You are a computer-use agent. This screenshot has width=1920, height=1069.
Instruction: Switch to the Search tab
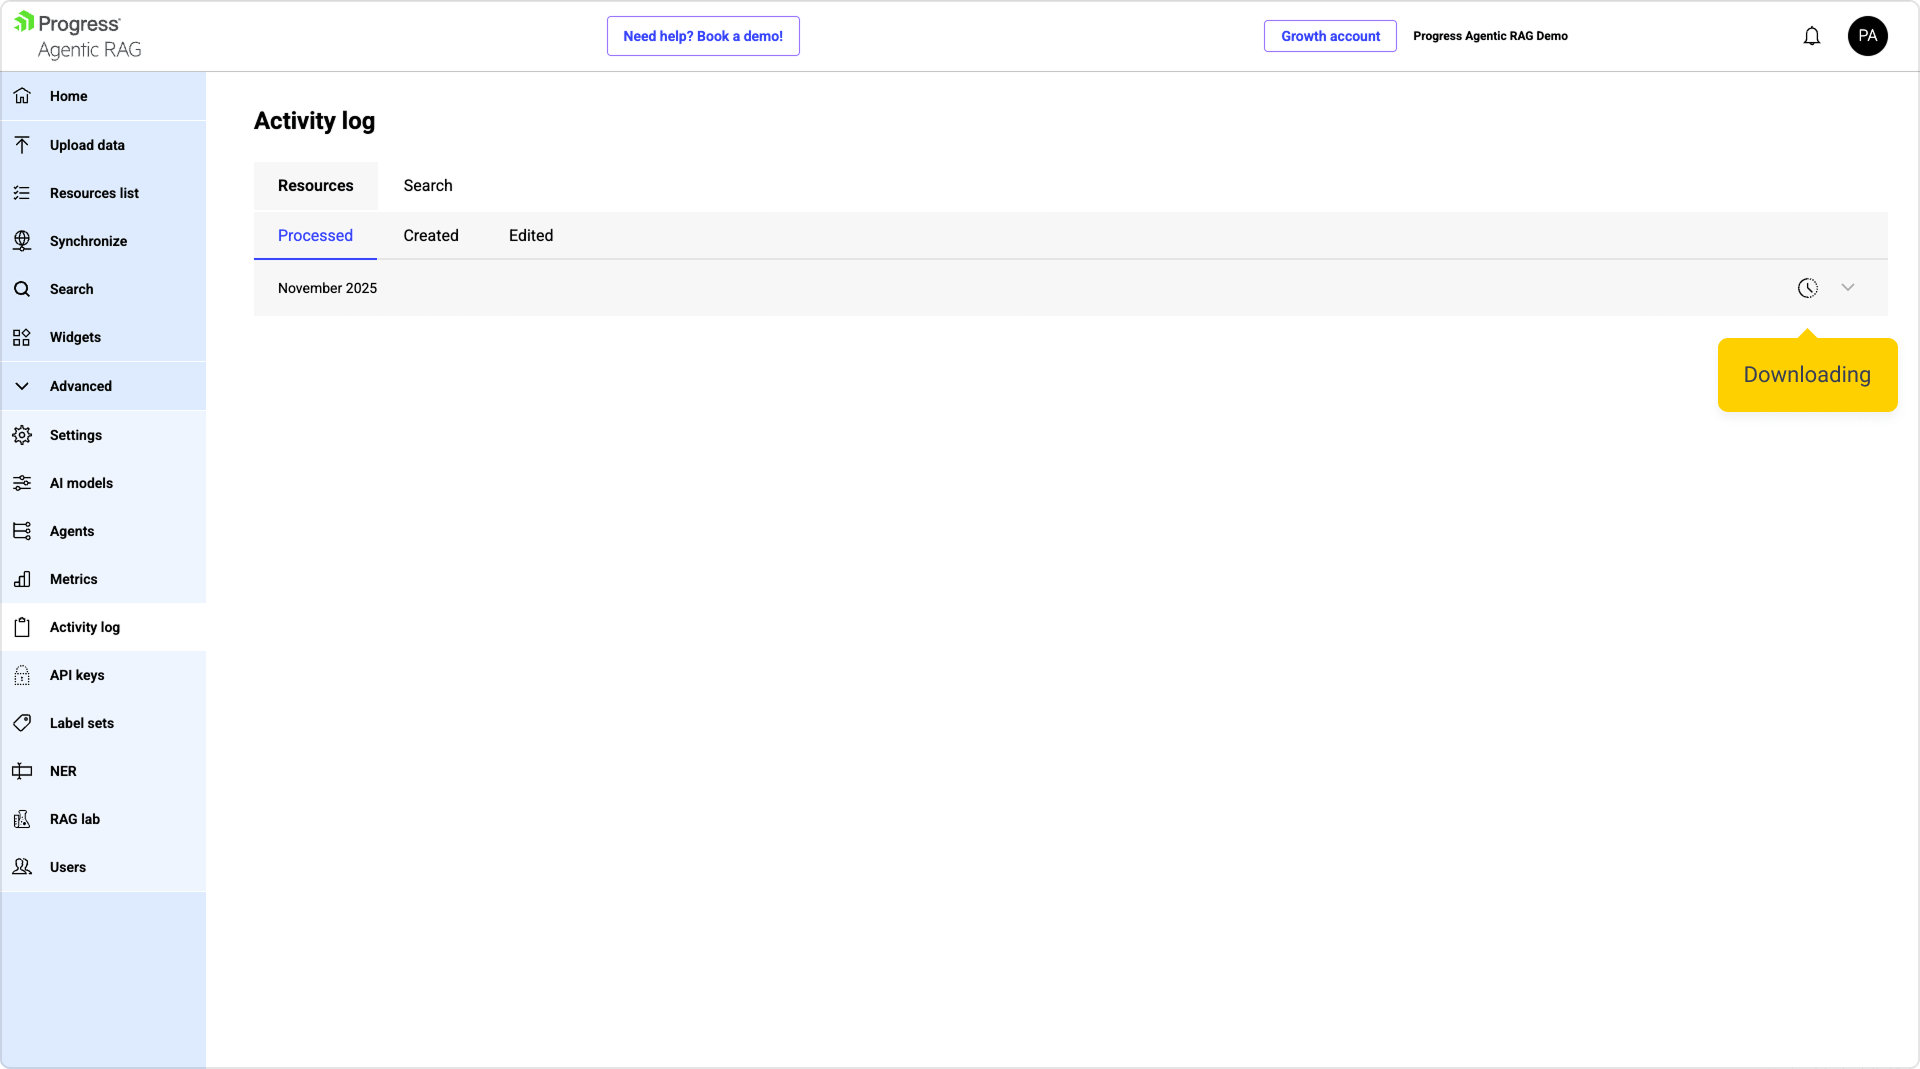coord(428,186)
